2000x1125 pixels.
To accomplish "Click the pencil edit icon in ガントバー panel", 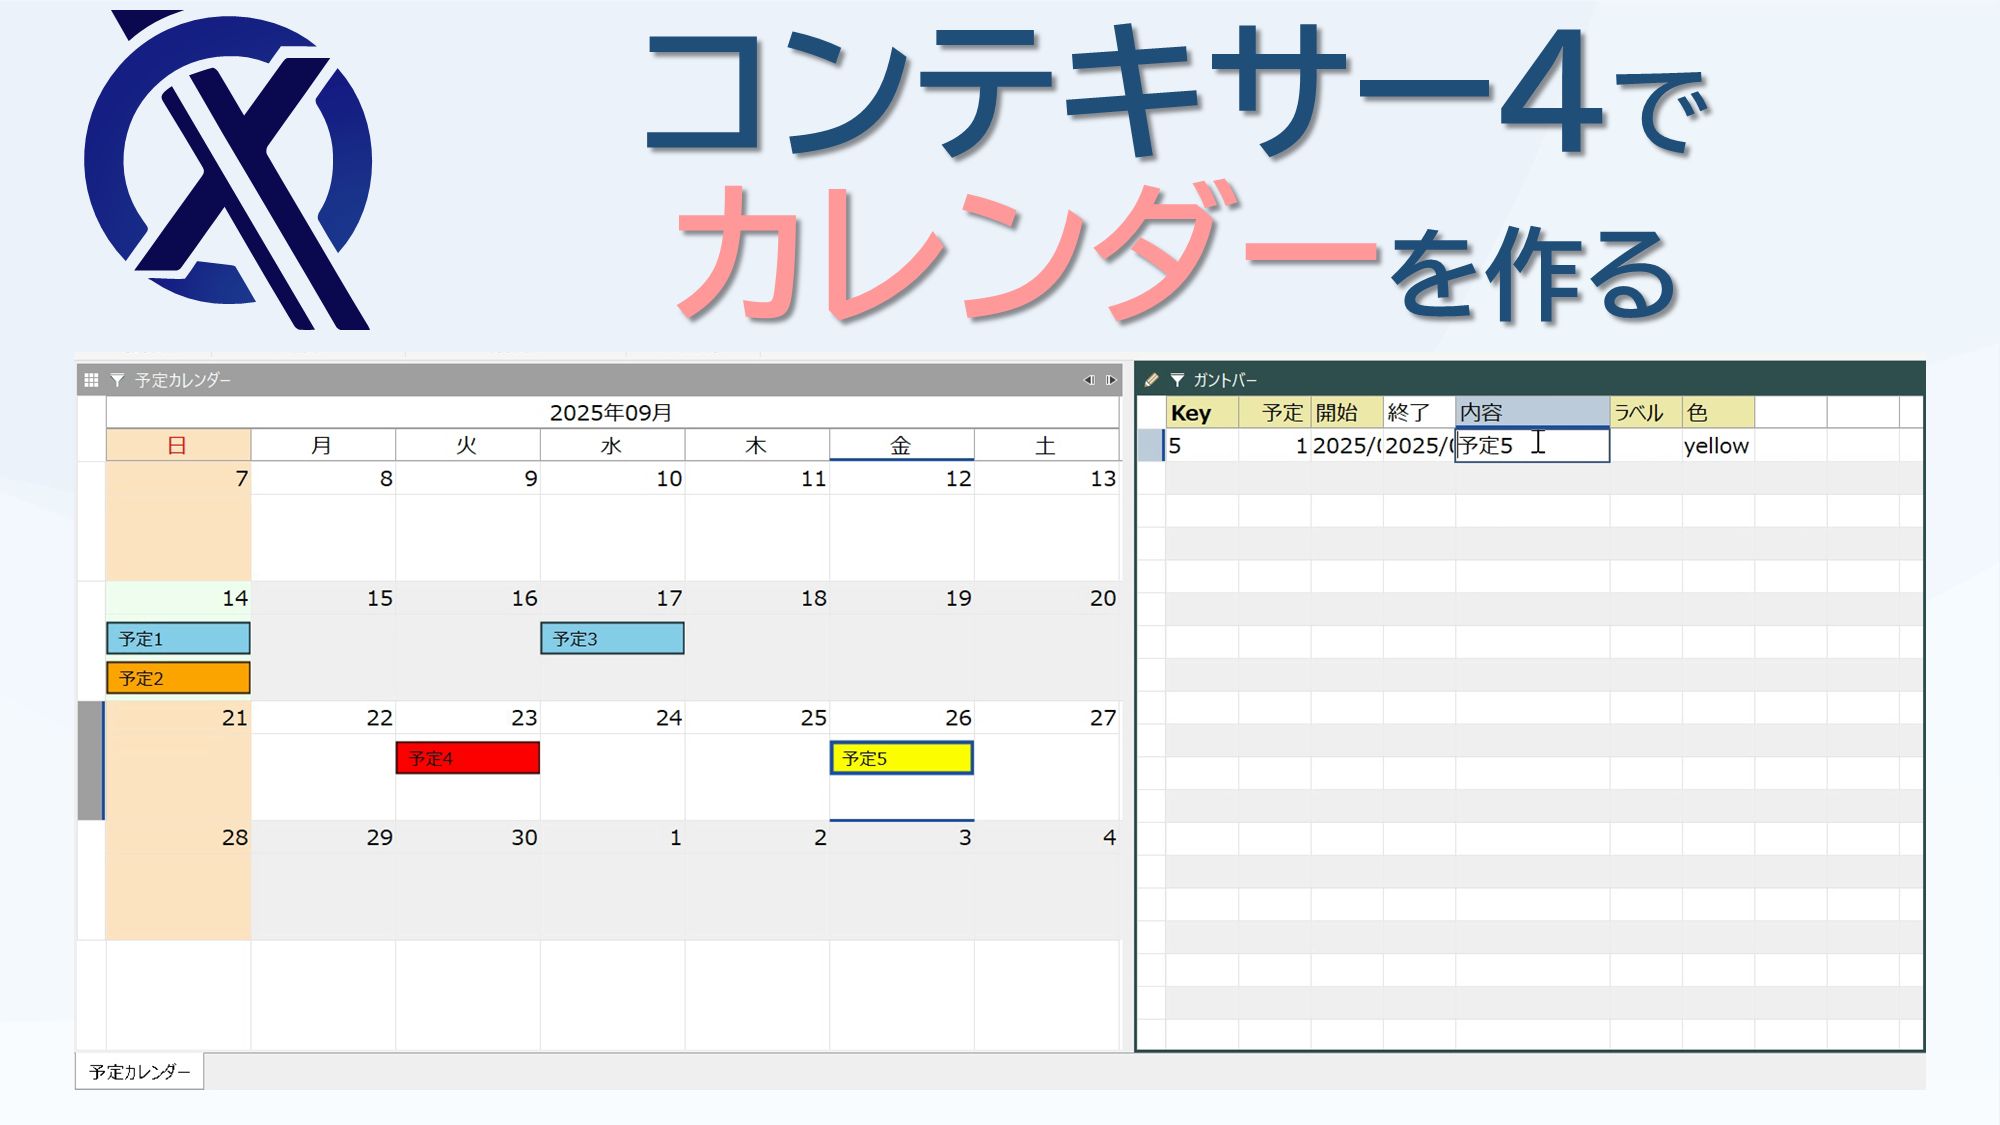I will click(x=1151, y=380).
